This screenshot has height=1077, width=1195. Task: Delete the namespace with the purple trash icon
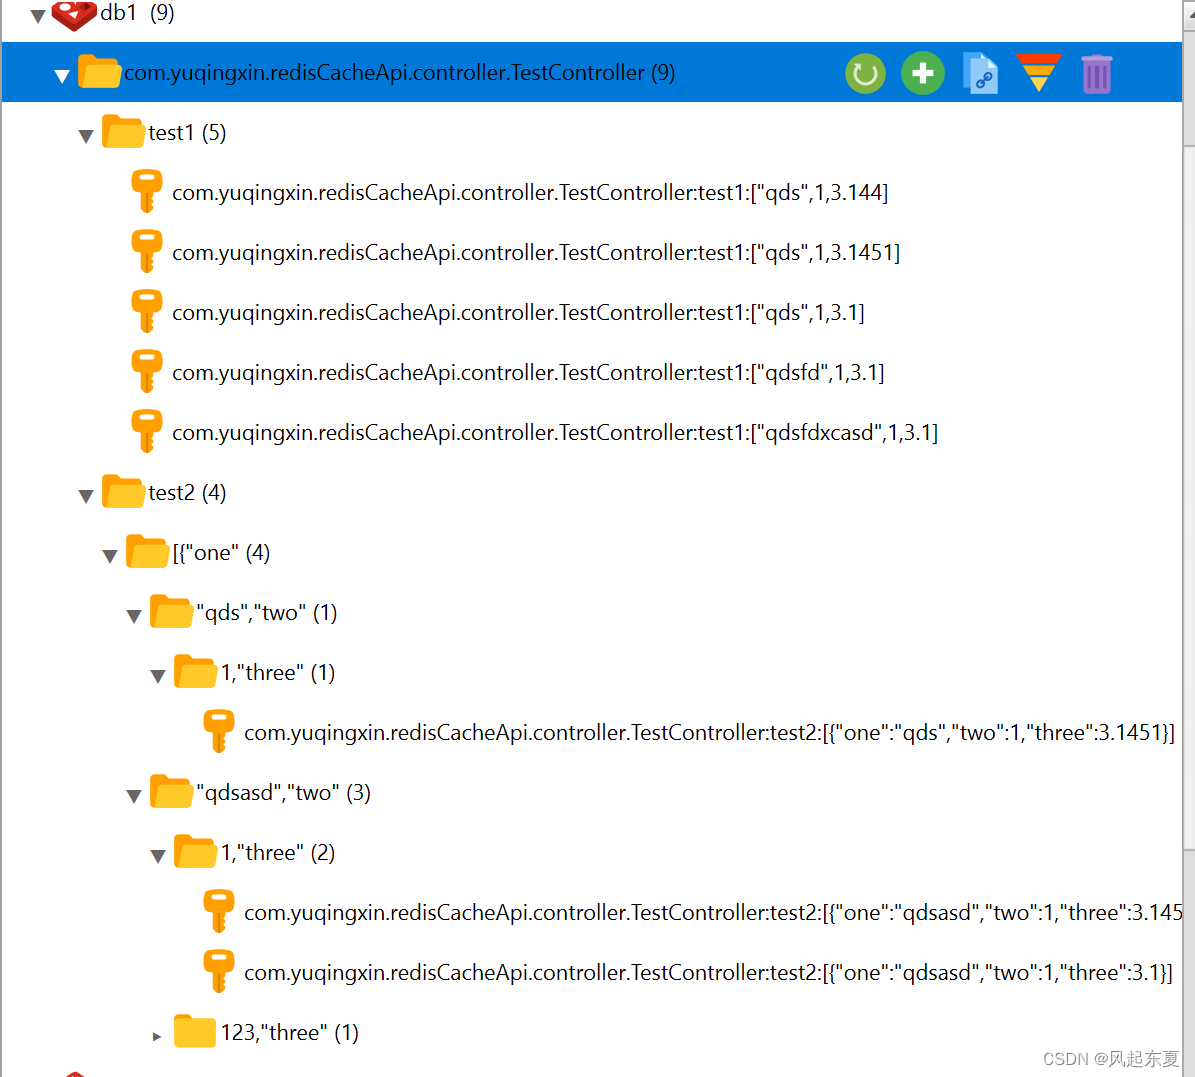click(1096, 74)
